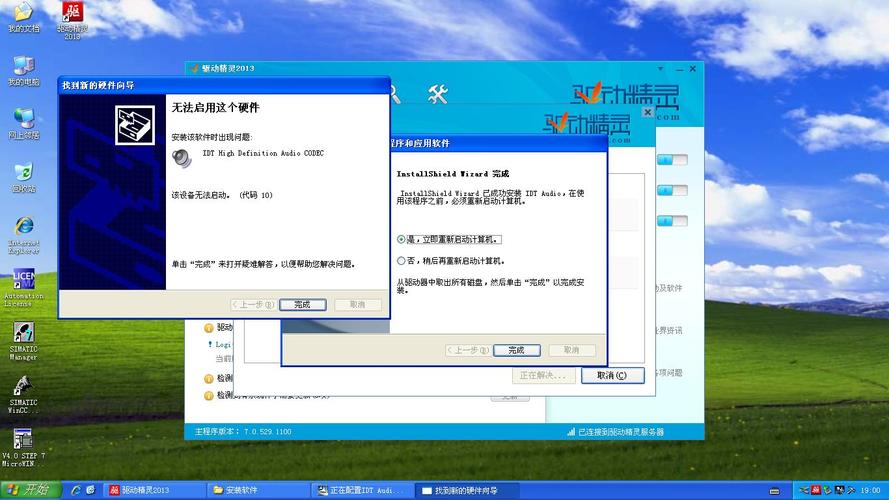Click IDT High Definition Audio CODEC text
Image resolution: width=889 pixels, height=500 pixels.
[x=263, y=153]
